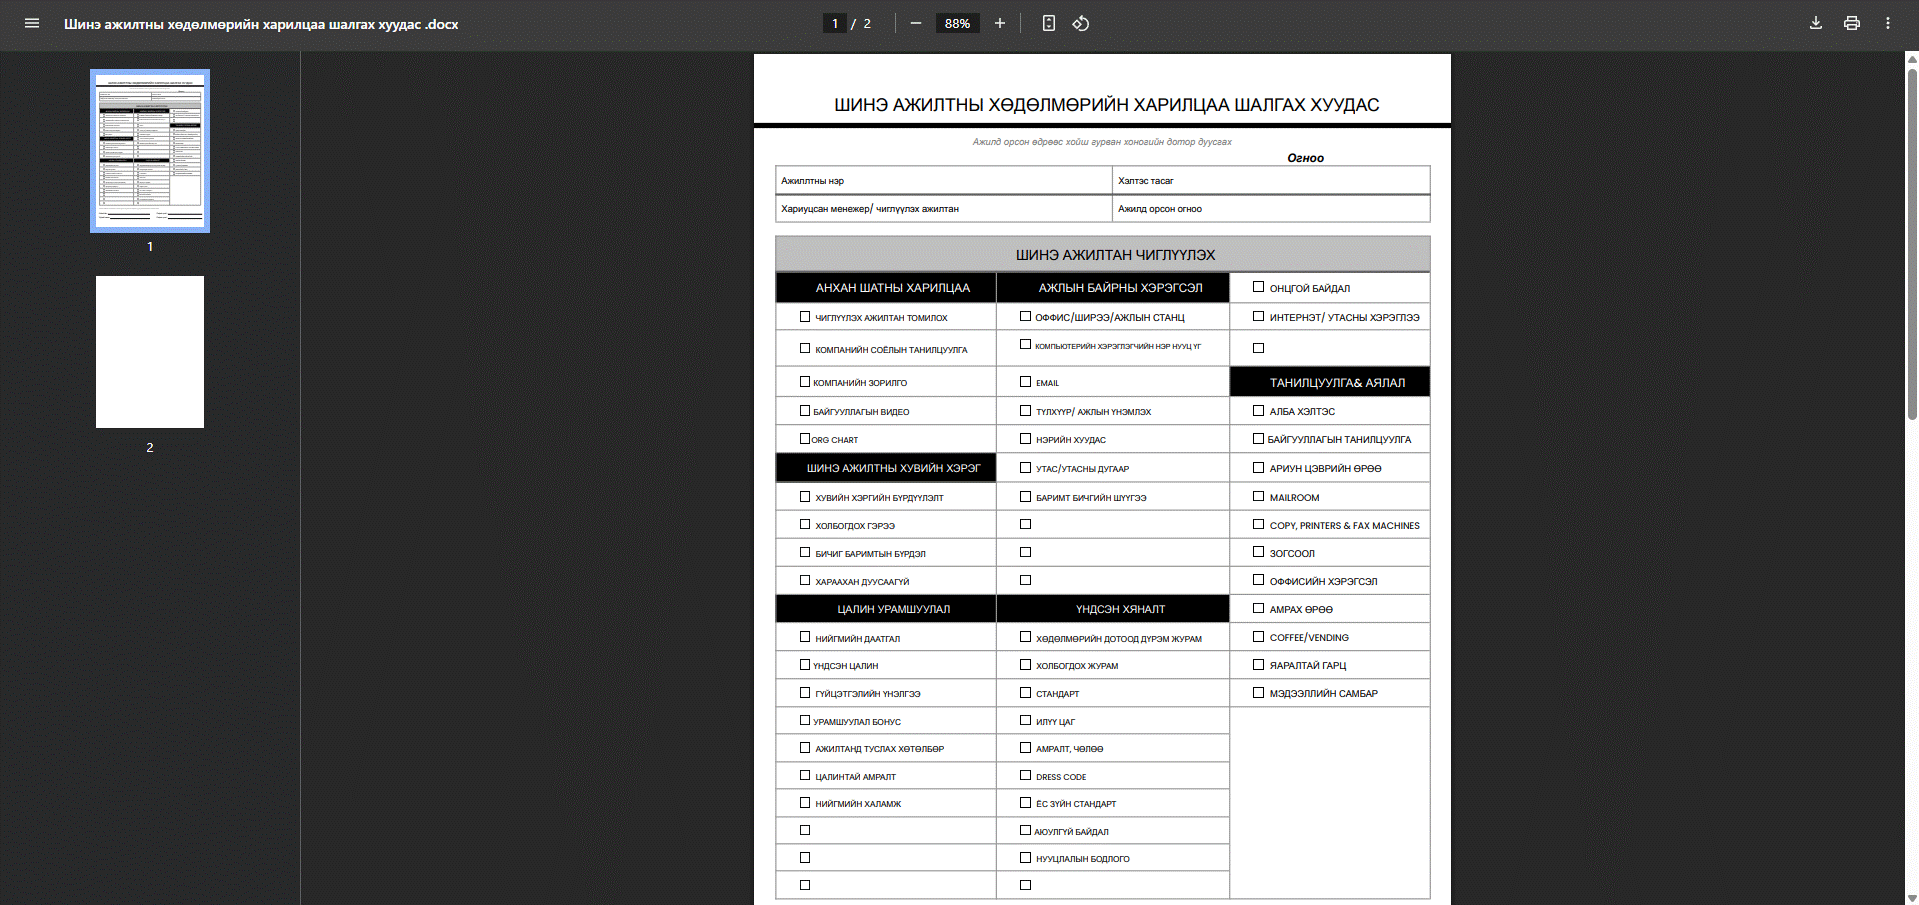
Task: Click the 88% zoom level field
Action: [957, 23]
